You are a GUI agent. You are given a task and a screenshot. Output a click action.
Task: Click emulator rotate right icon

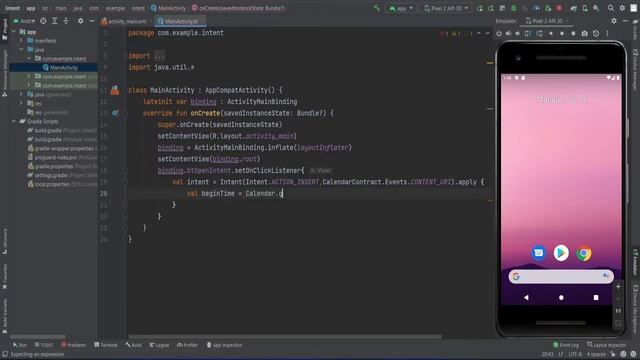(540, 33)
